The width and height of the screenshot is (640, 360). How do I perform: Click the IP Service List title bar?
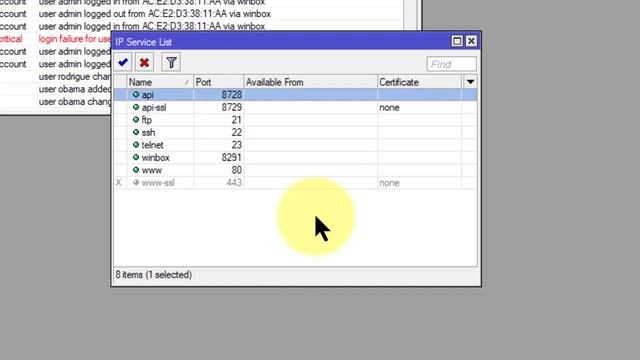(x=282, y=42)
